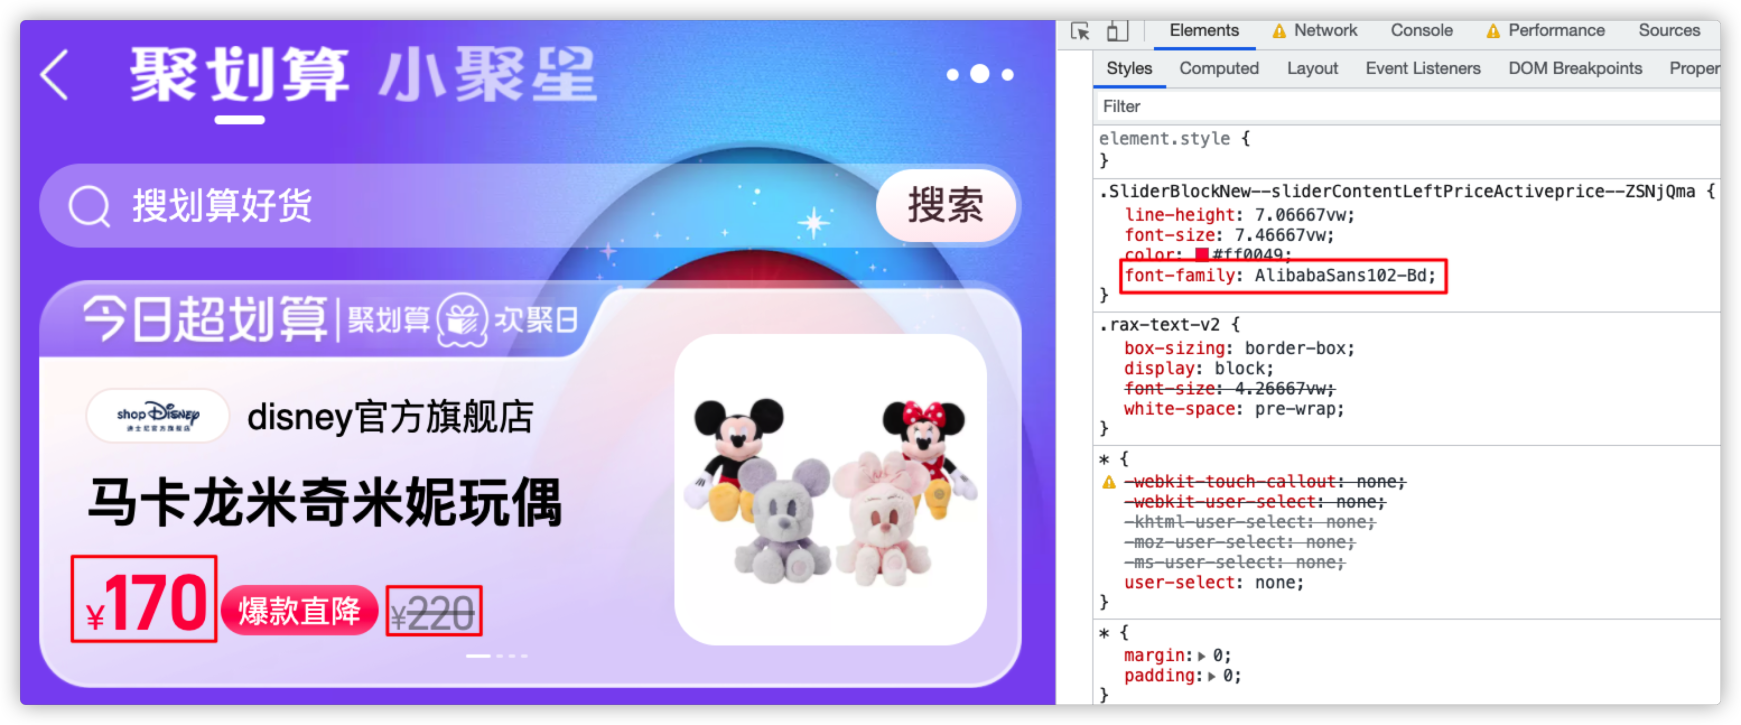Click the -webkit-touch-callout declaration
This screenshot has width=1741, height=725.
pos(1265,482)
